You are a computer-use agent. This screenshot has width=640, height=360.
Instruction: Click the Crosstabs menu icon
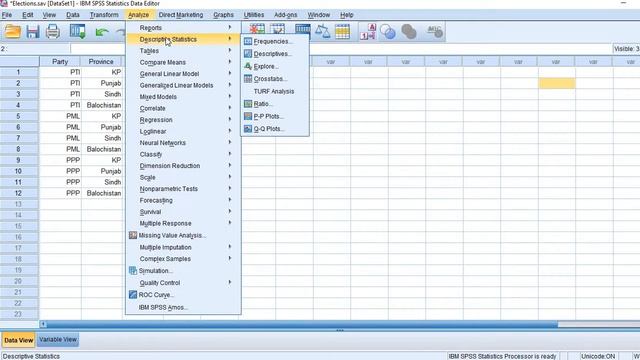(248, 79)
